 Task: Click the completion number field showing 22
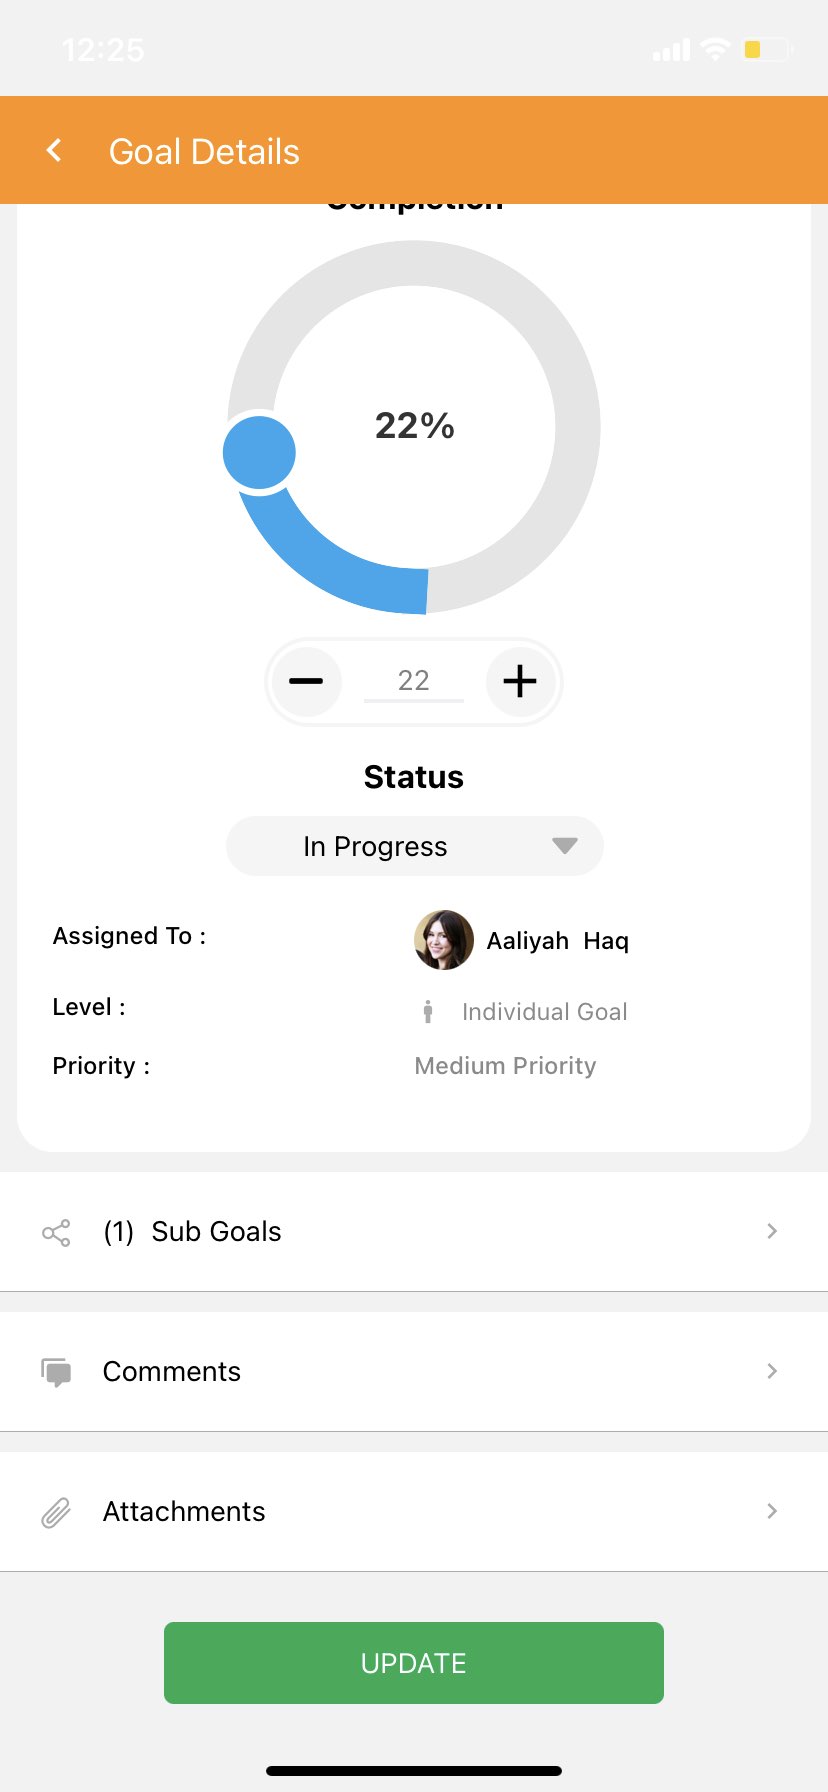pyautogui.click(x=414, y=681)
